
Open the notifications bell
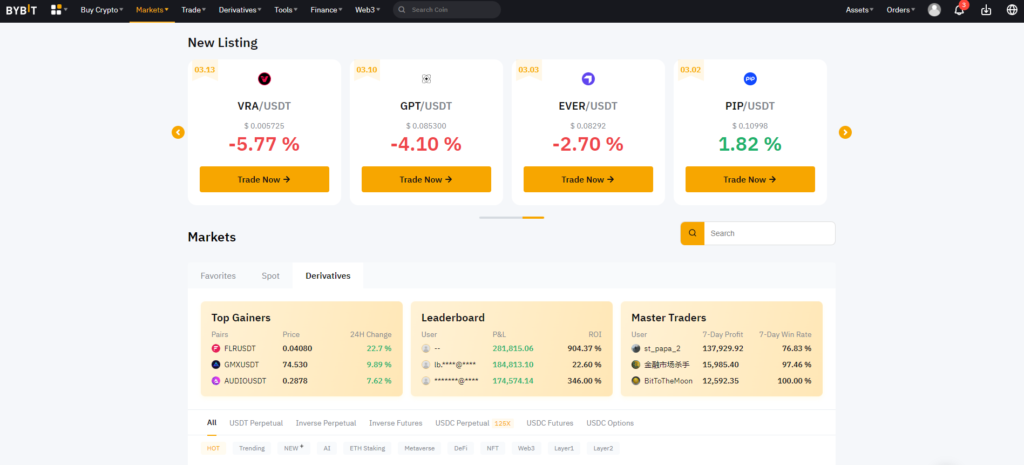pos(958,10)
